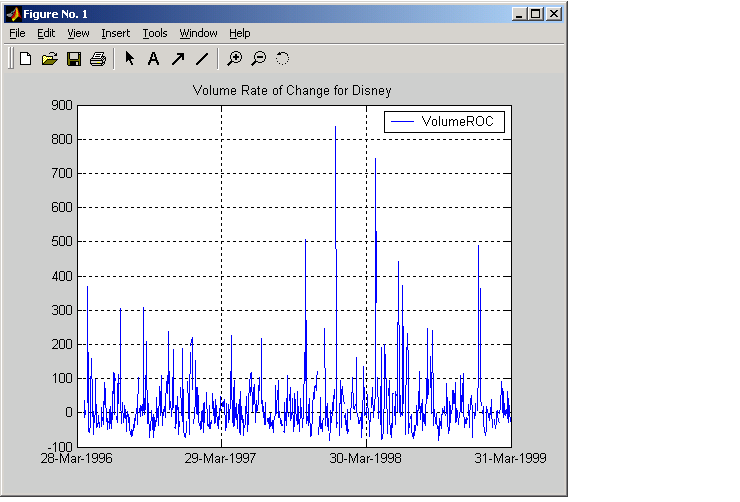Open the File menu
This screenshot has height=502, width=740.
tap(17, 33)
